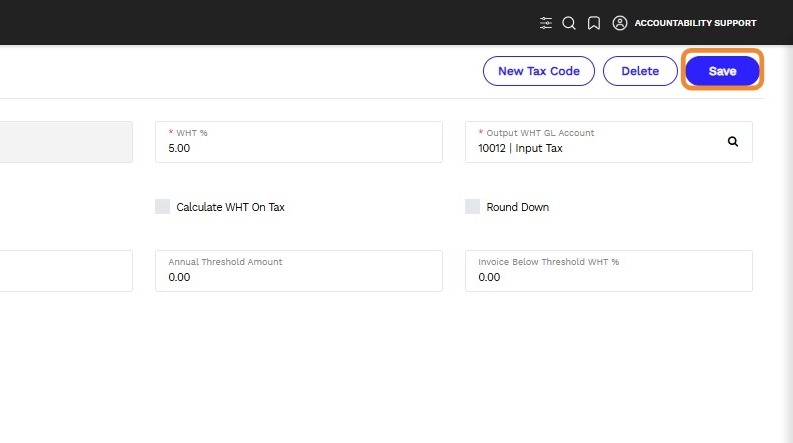Click the global search magnifier icon
This screenshot has width=793, height=443.
pyautogui.click(x=569, y=23)
